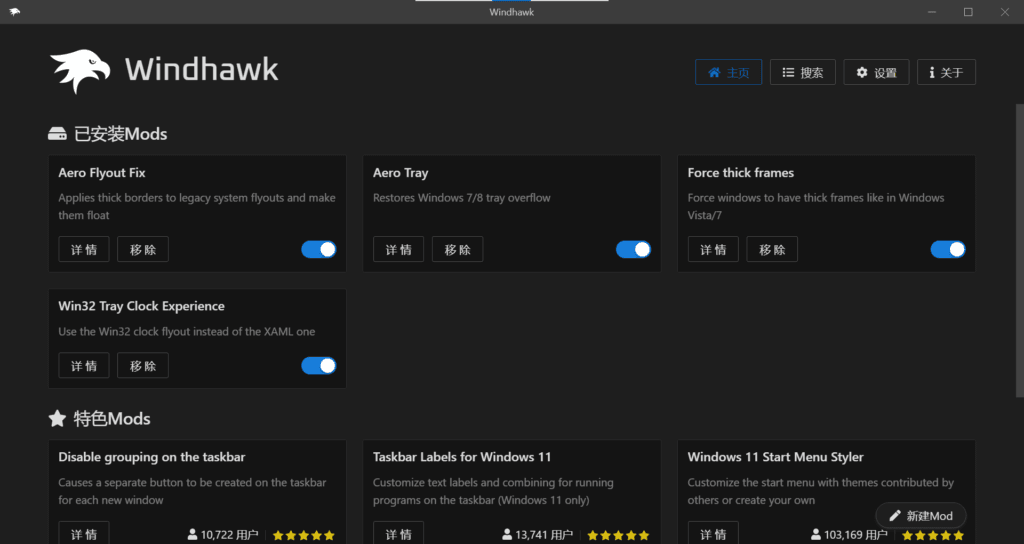
Task: Click the pencil icon on 新建Mod
Action: 895,516
